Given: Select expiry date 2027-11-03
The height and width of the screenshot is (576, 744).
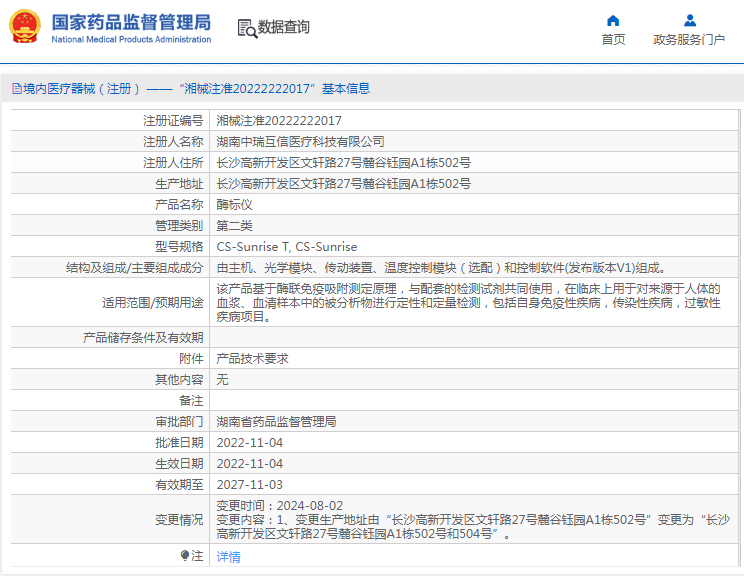Looking at the screenshot, I should (250, 484).
